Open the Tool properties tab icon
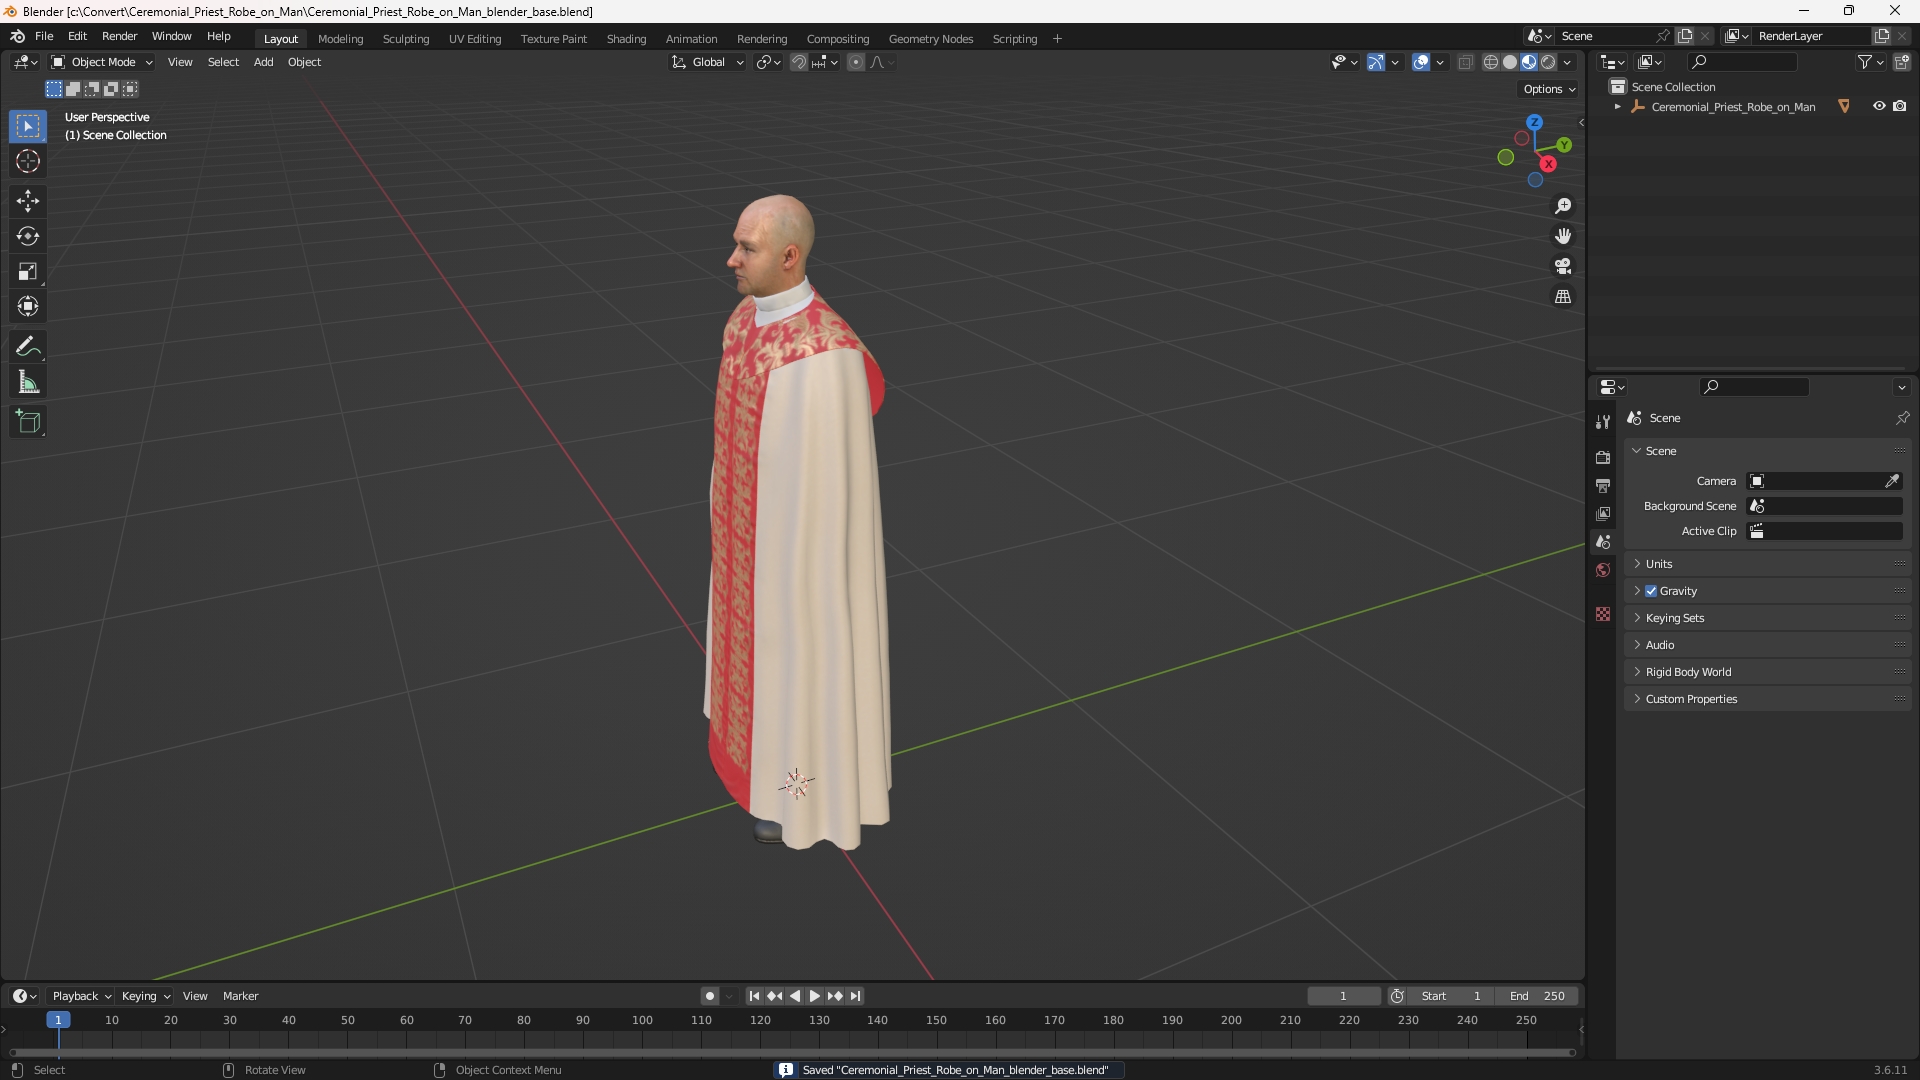The width and height of the screenshot is (1920, 1080). click(1603, 422)
